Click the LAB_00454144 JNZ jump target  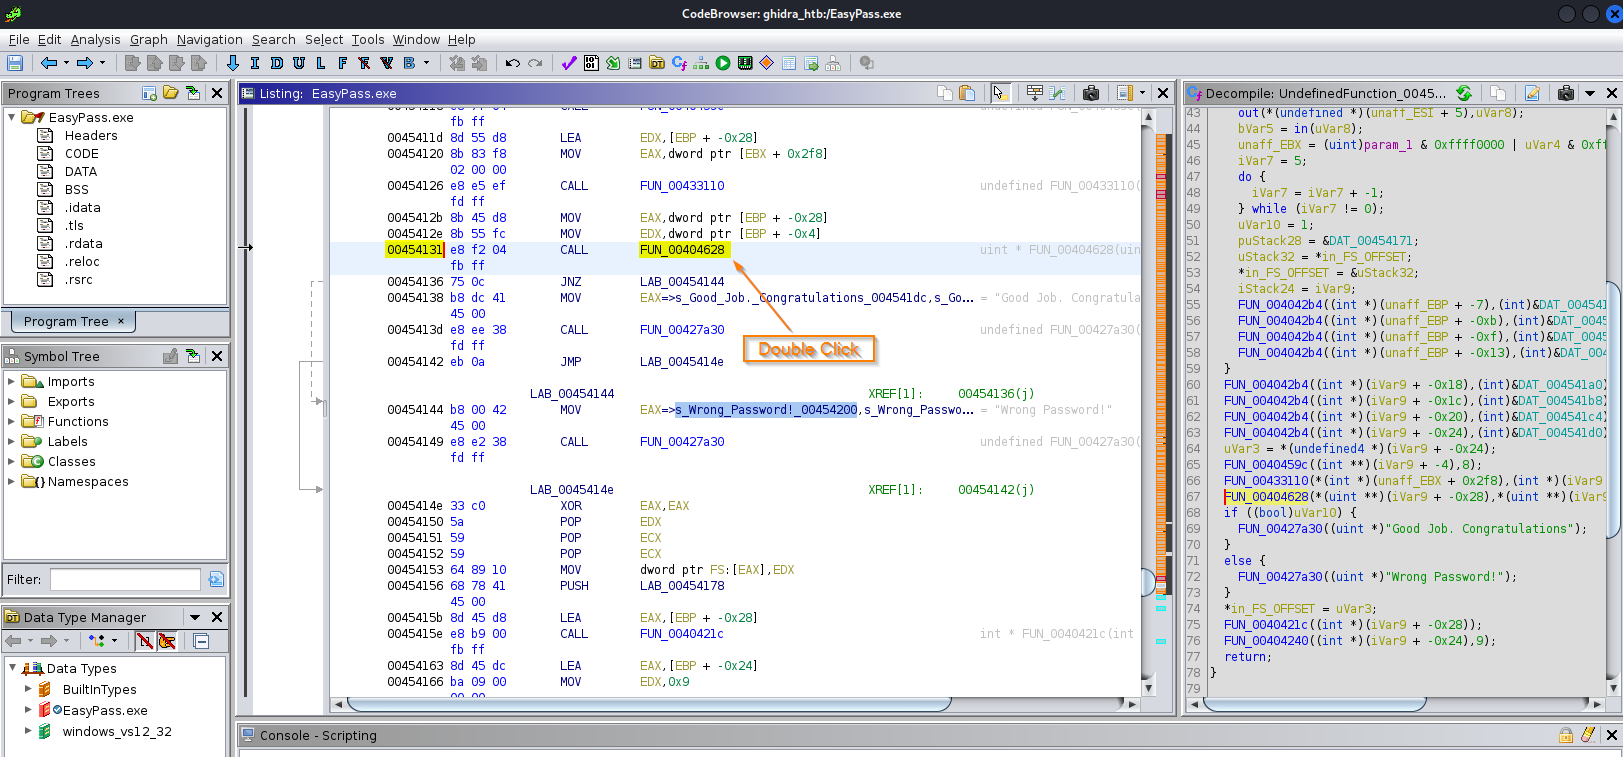click(x=682, y=282)
